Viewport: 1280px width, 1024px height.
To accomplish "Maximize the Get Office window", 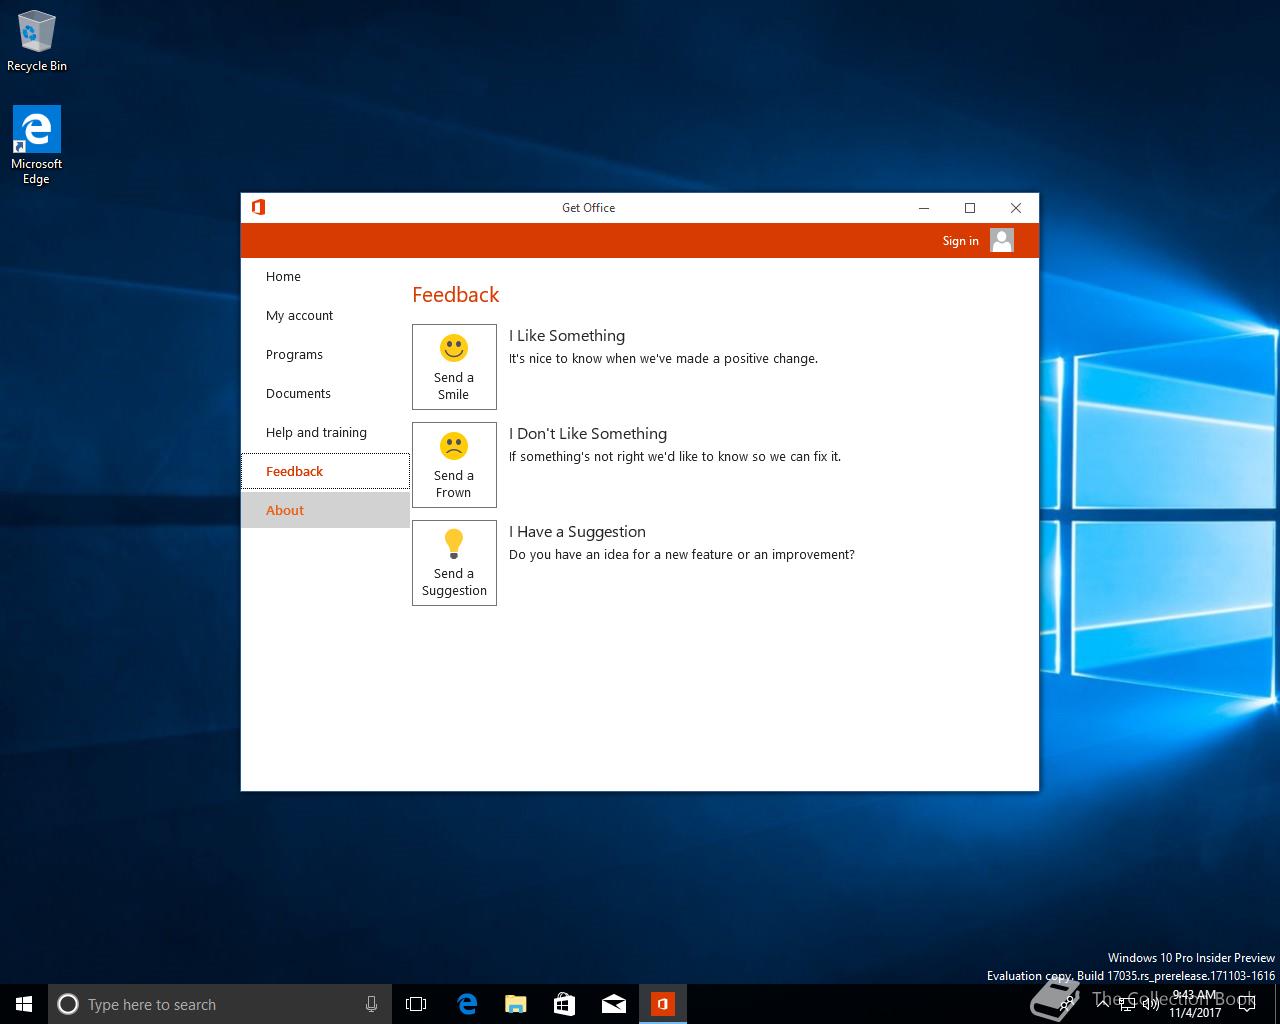I will pos(970,208).
